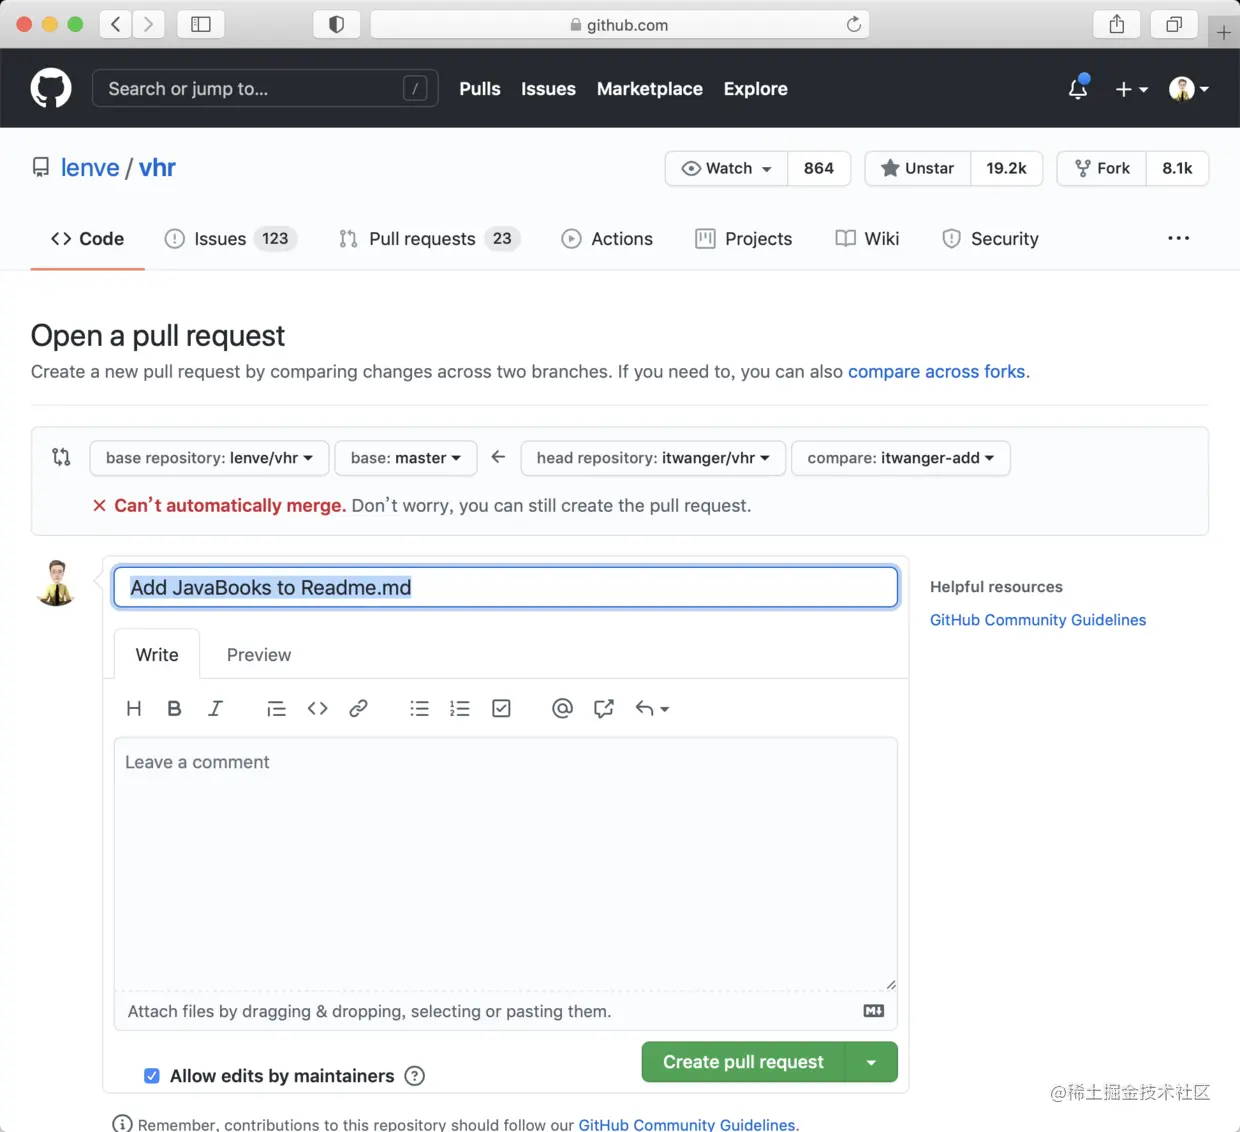Open Explore in top navigation
The height and width of the screenshot is (1132, 1240).
pos(756,89)
